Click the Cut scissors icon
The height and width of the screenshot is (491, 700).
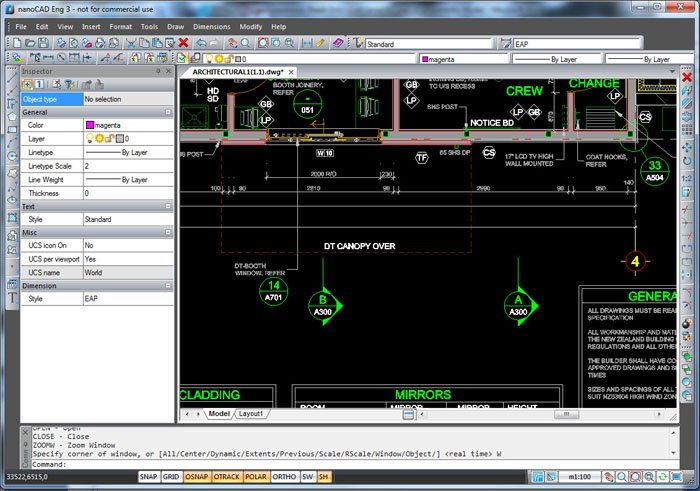[133, 43]
